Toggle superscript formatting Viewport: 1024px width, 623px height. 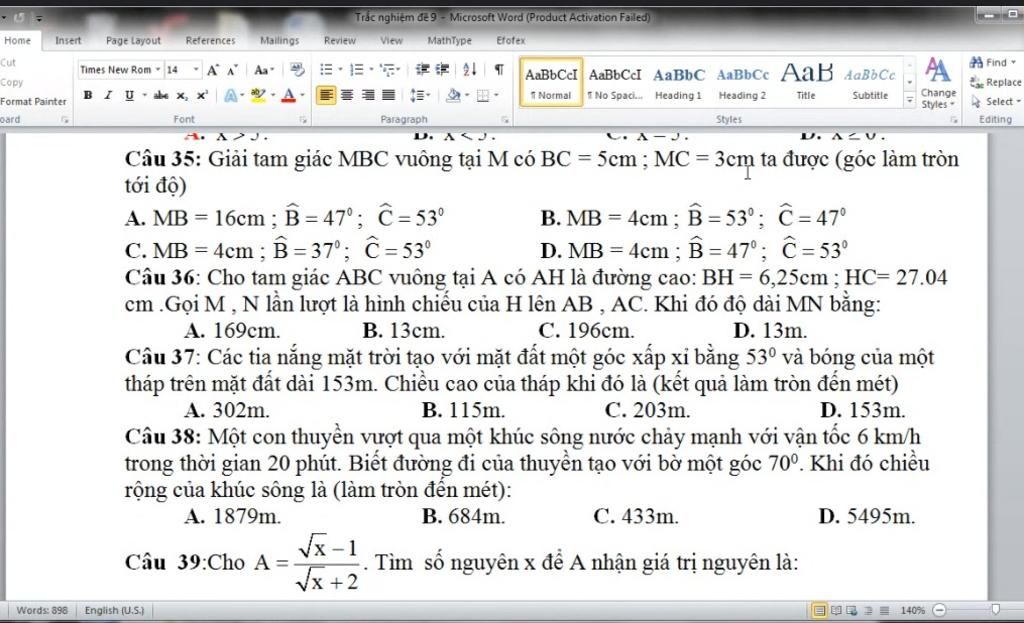point(202,95)
